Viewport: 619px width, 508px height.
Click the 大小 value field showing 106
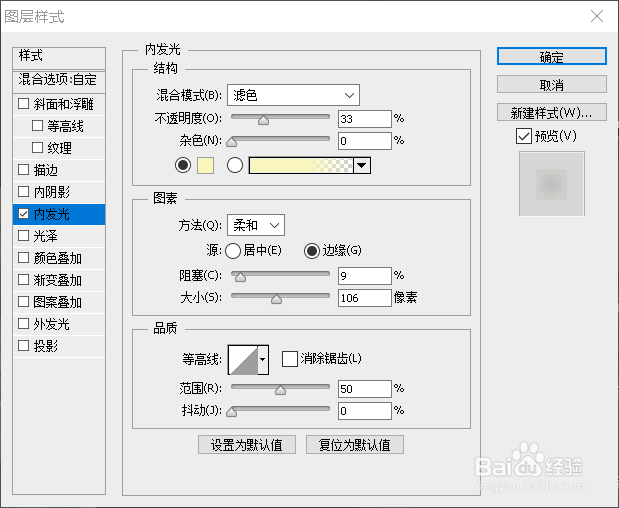365,298
